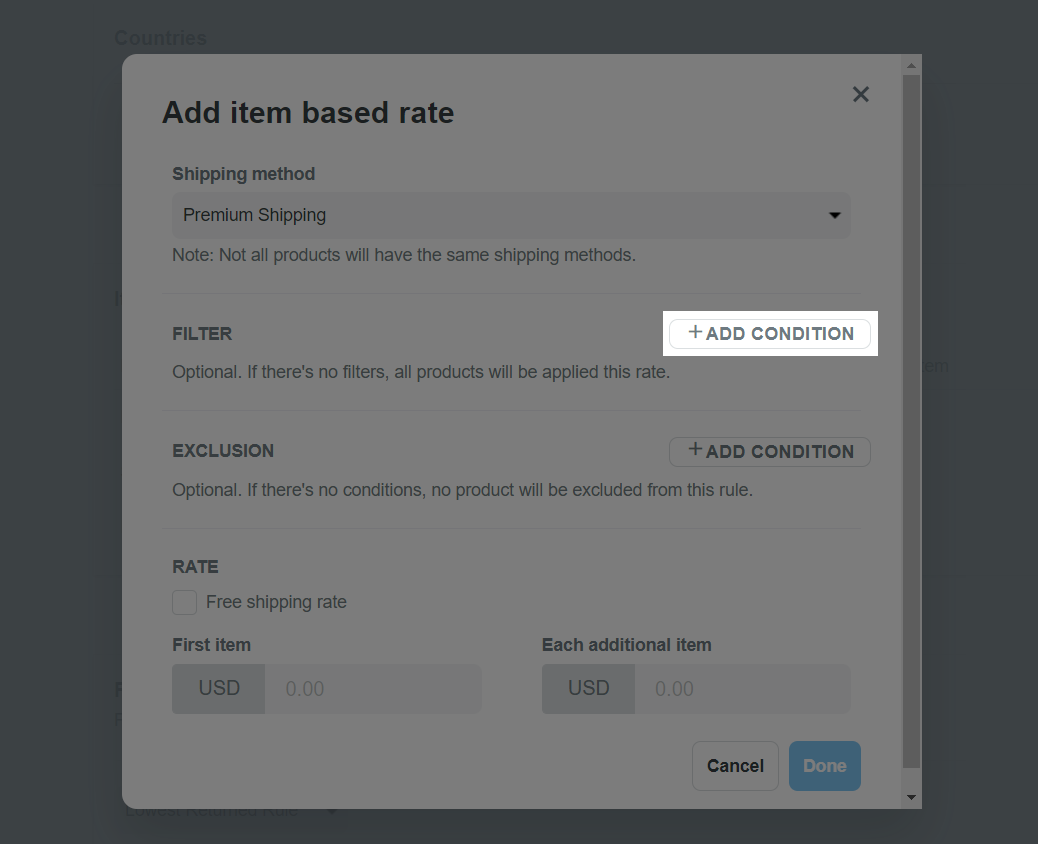
Task: Open the Shipping method dropdown
Action: point(511,215)
